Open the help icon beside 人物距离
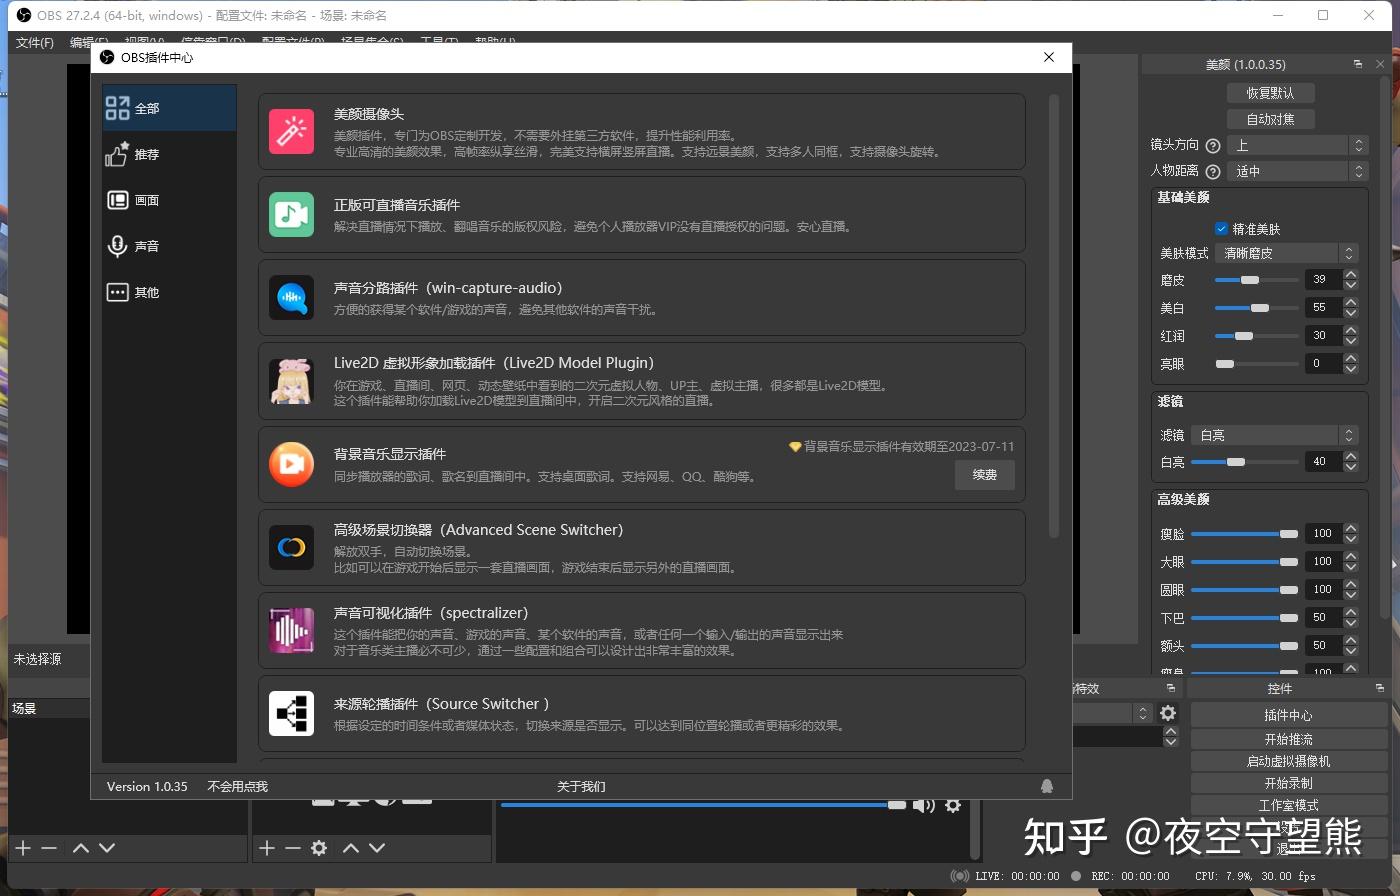This screenshot has height=896, width=1400. [x=1213, y=171]
